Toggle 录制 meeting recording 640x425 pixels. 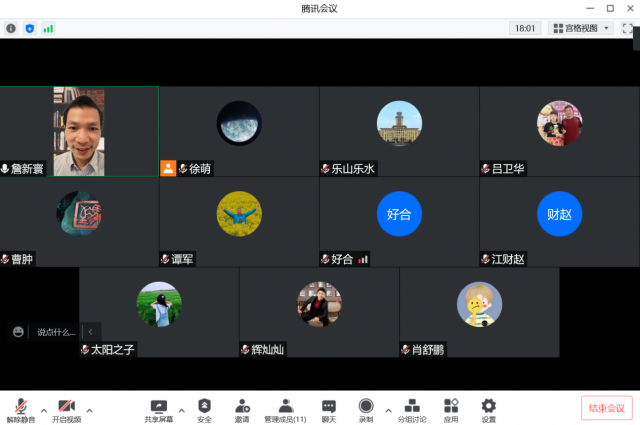(366, 408)
